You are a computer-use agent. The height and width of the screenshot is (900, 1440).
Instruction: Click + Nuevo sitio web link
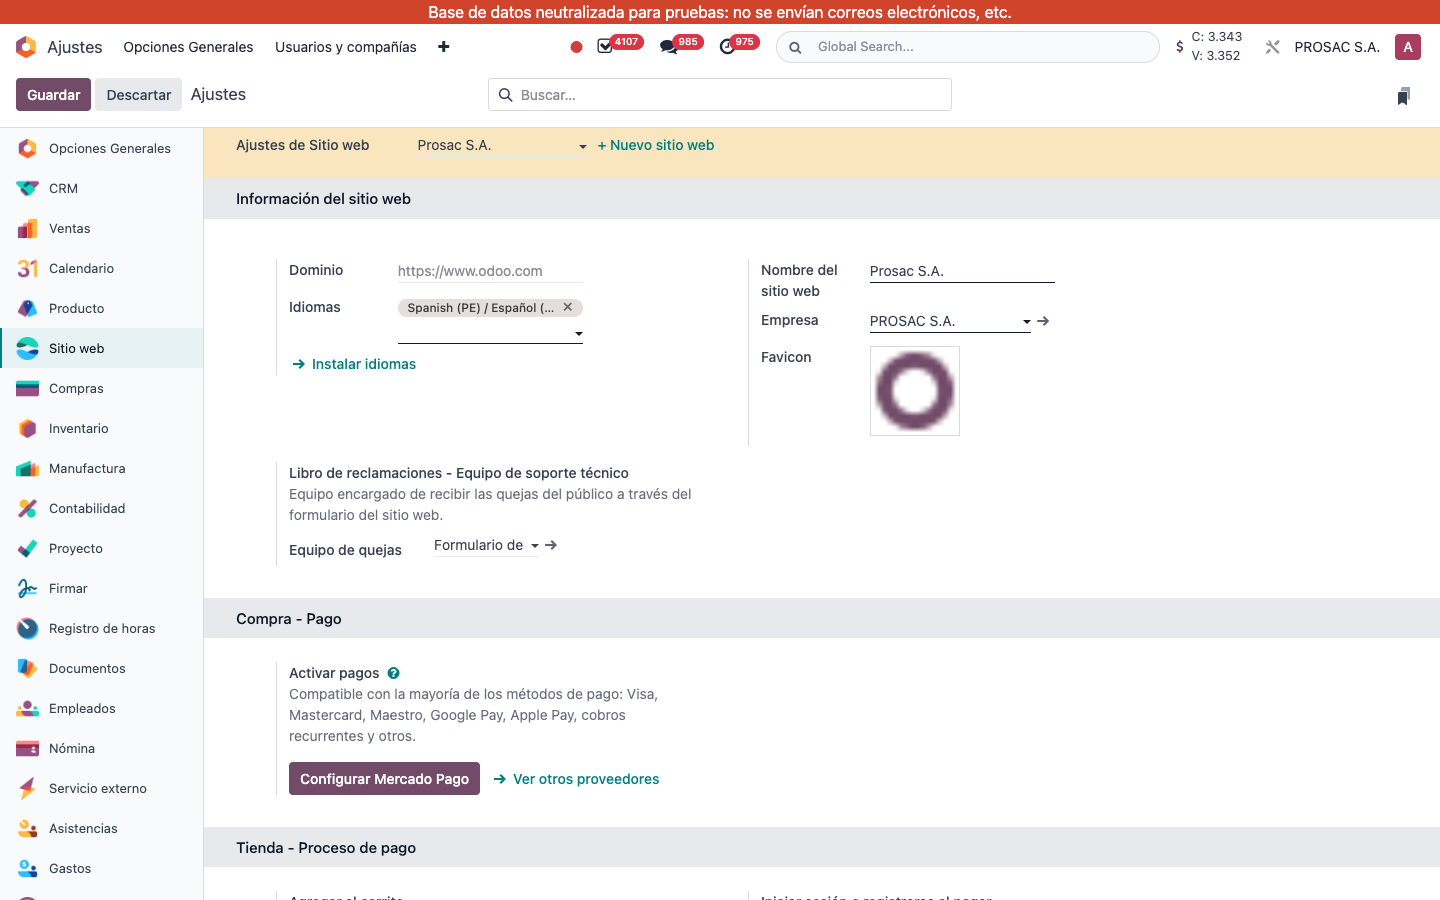point(656,145)
